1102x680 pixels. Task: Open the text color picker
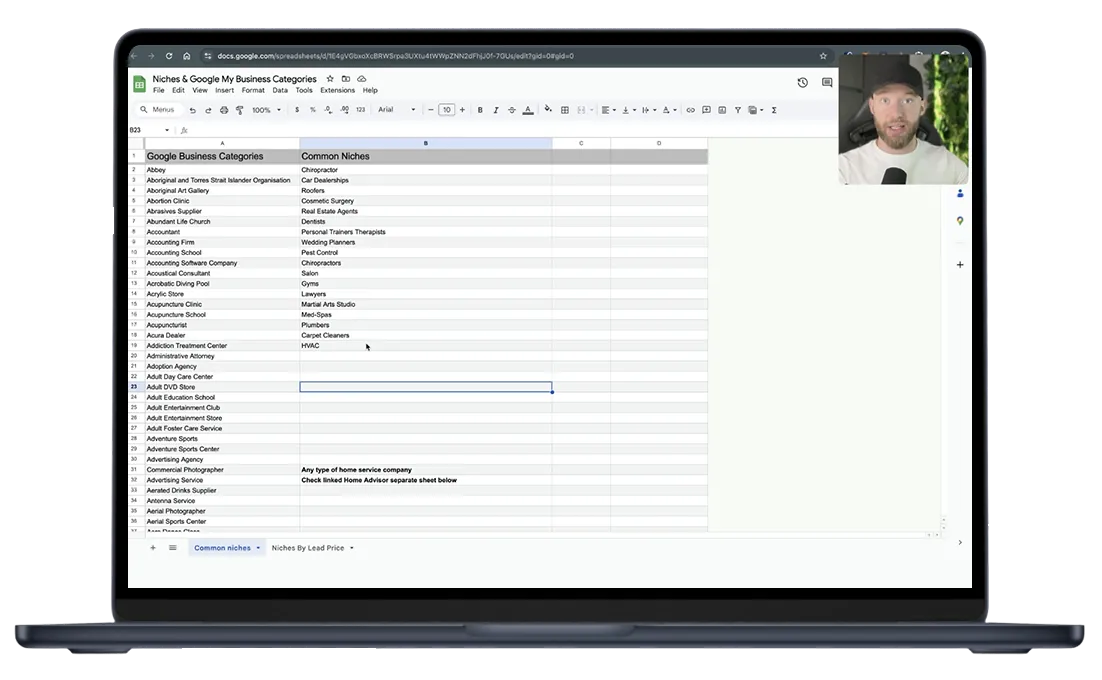[528, 110]
